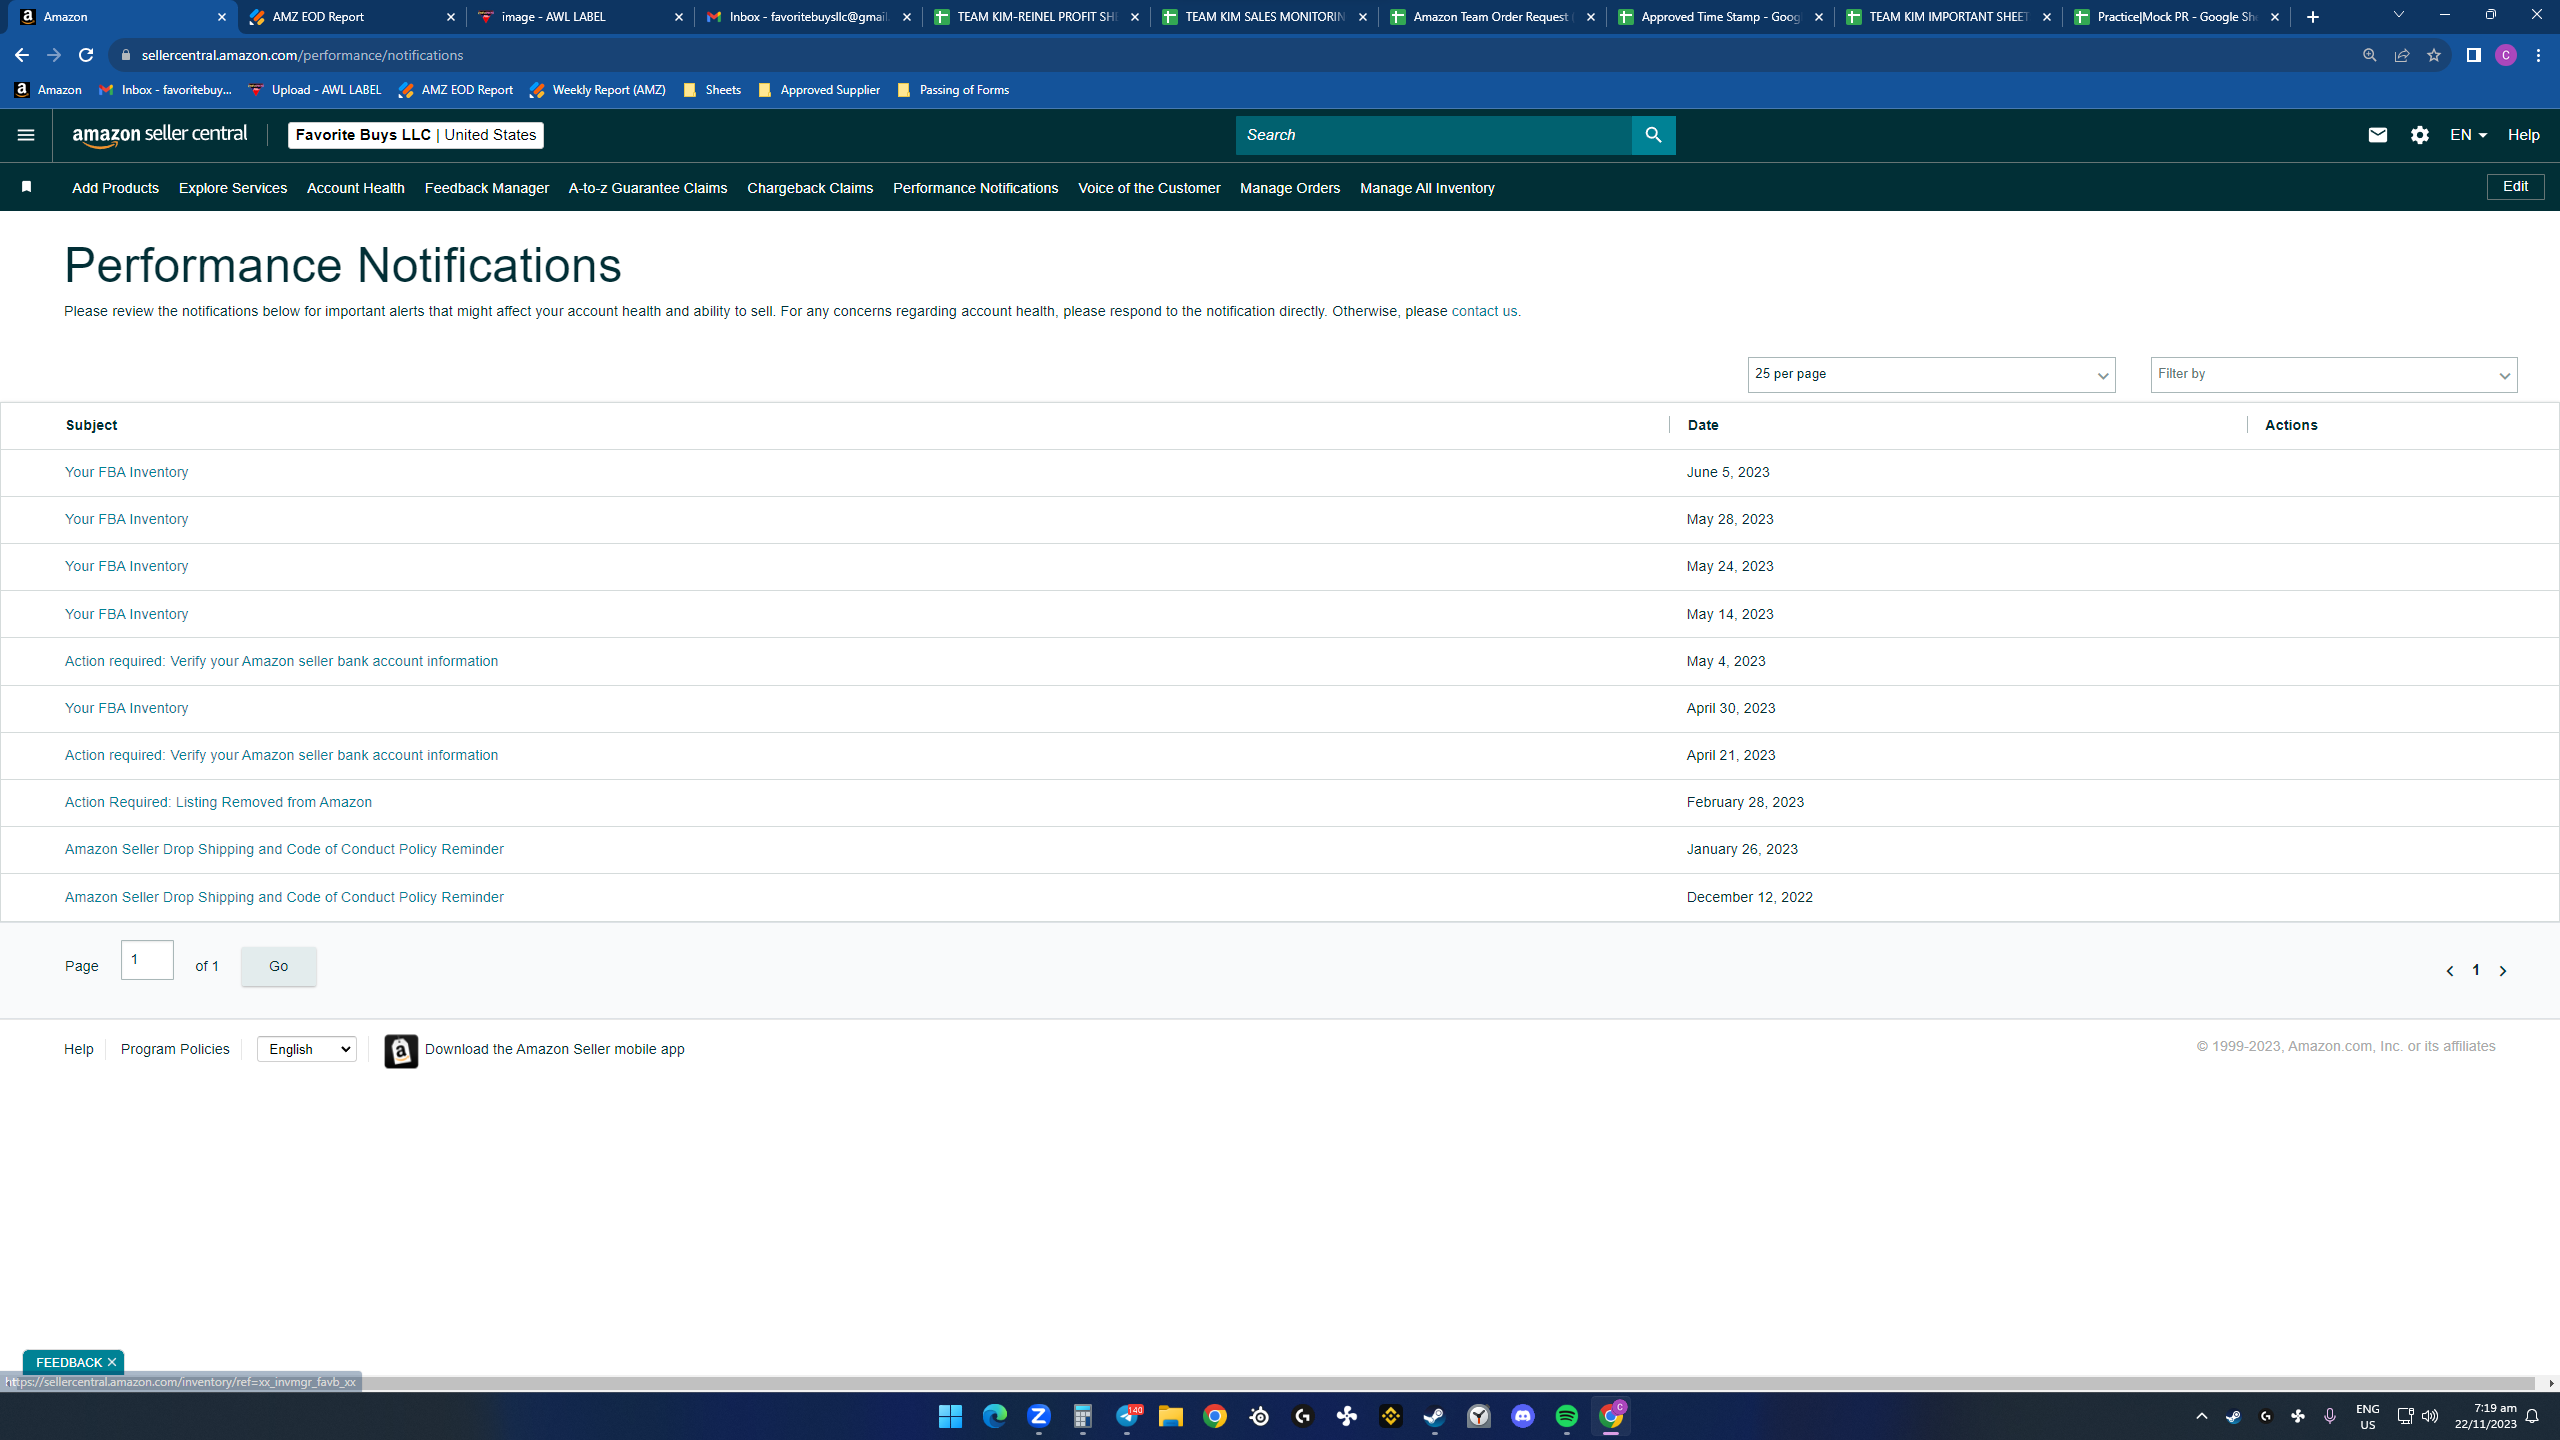The width and height of the screenshot is (2560, 1440).
Task: Open the buyer messages envelope icon
Action: click(2377, 135)
